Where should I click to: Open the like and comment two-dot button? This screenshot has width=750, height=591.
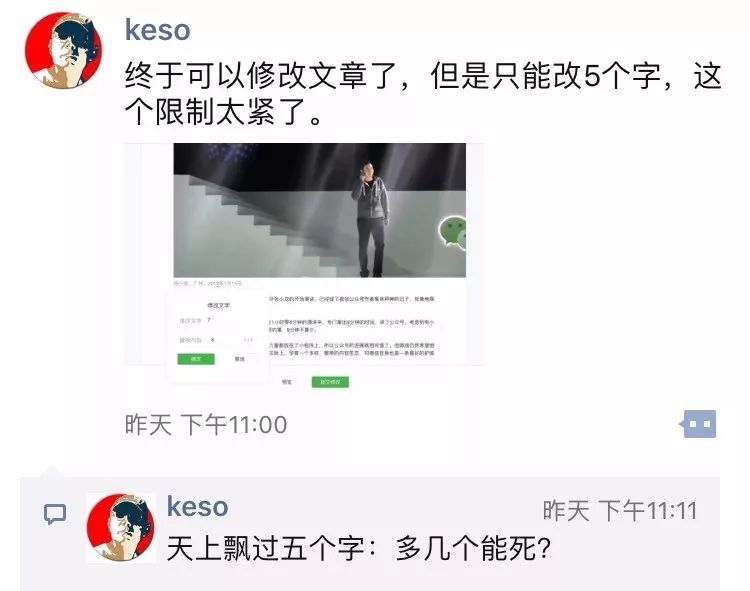pyautogui.click(x=699, y=424)
